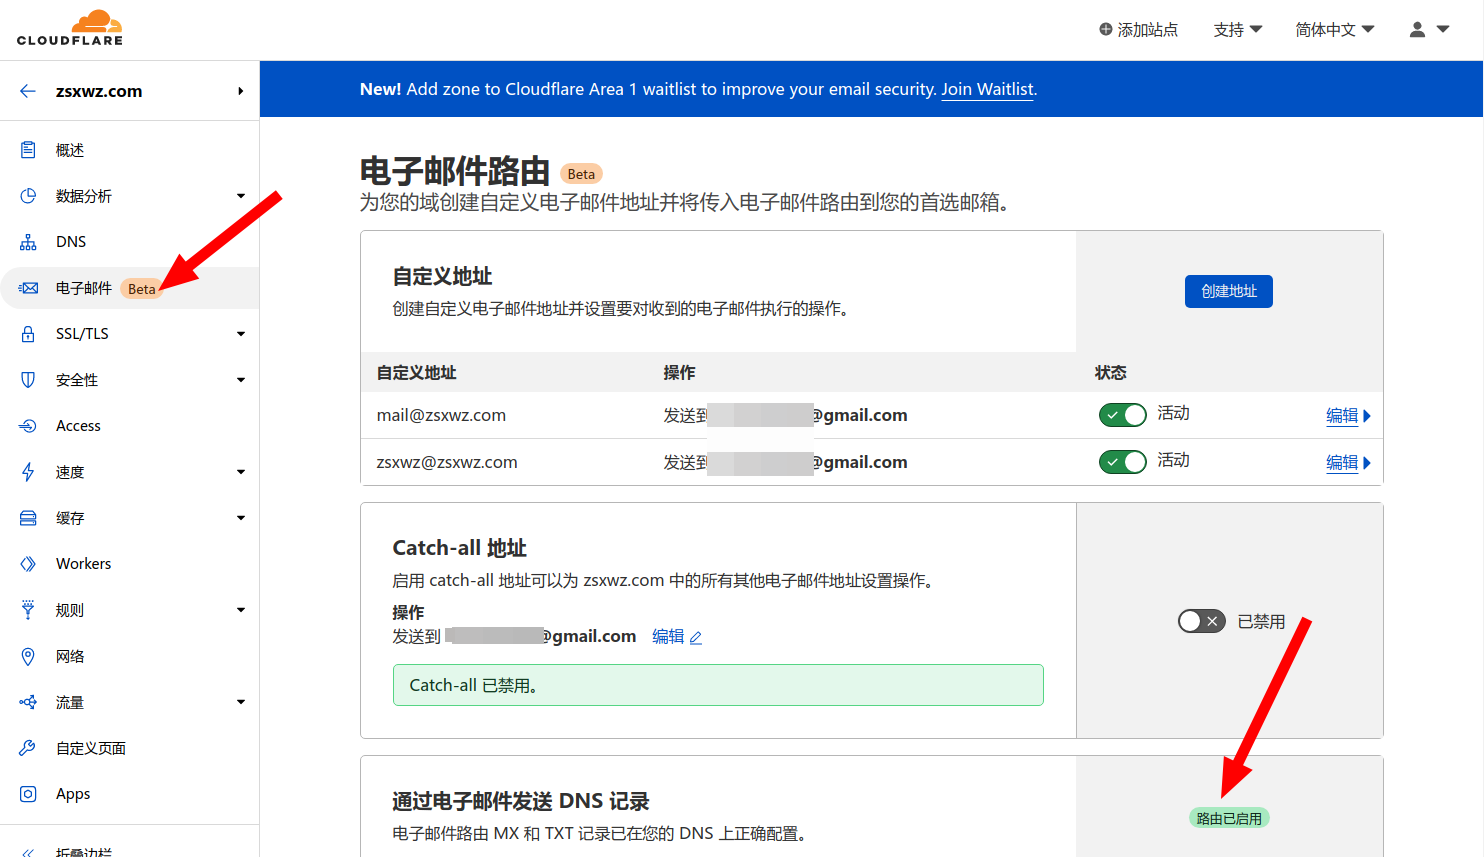Click the 概述 clipboard icon

28,150
